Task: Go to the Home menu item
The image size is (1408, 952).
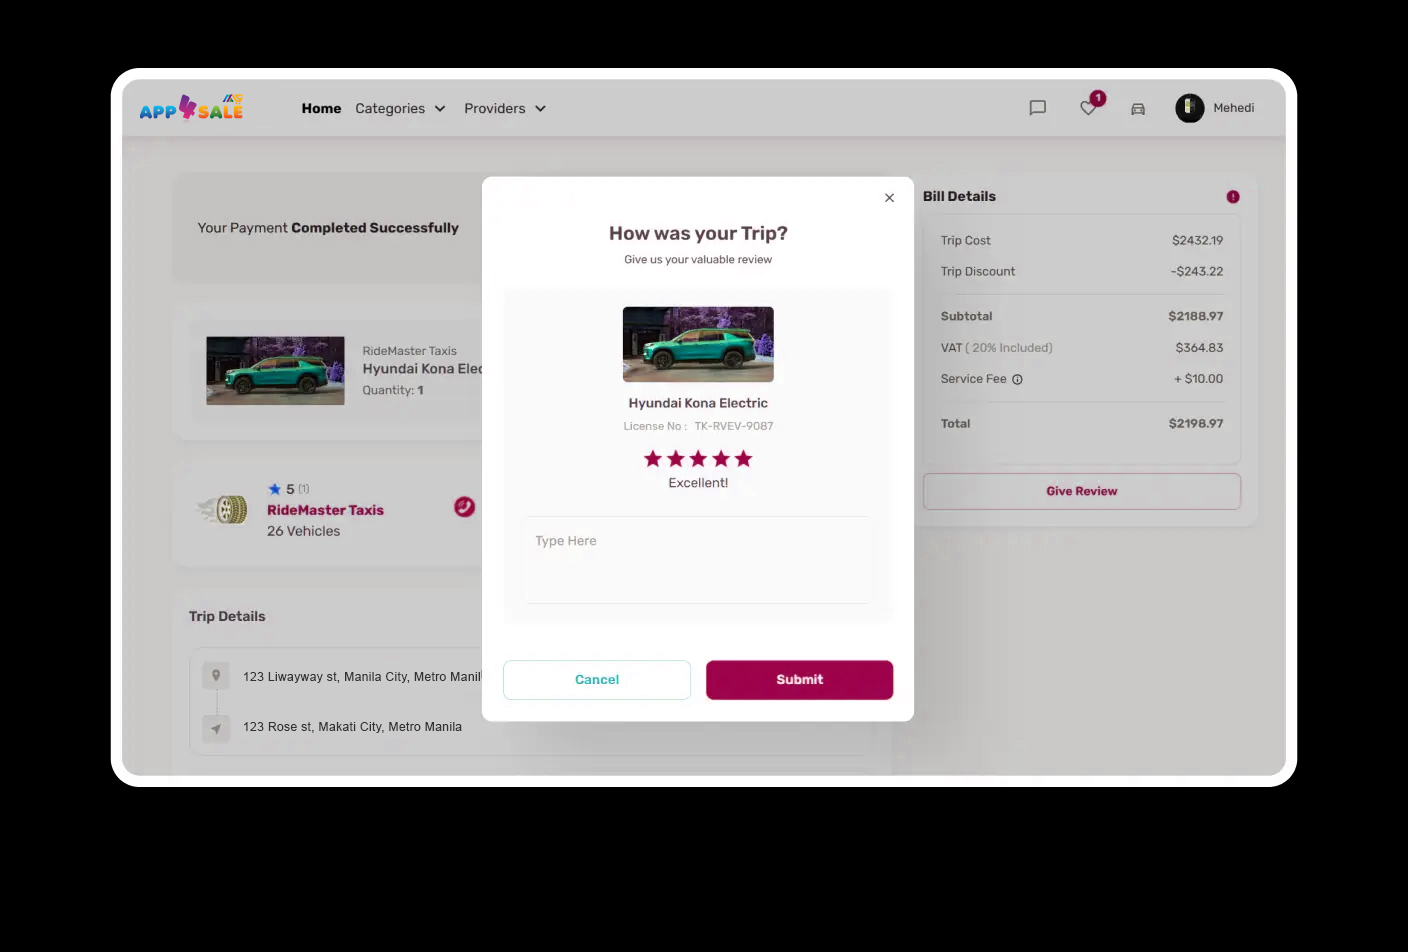Action: [x=321, y=108]
